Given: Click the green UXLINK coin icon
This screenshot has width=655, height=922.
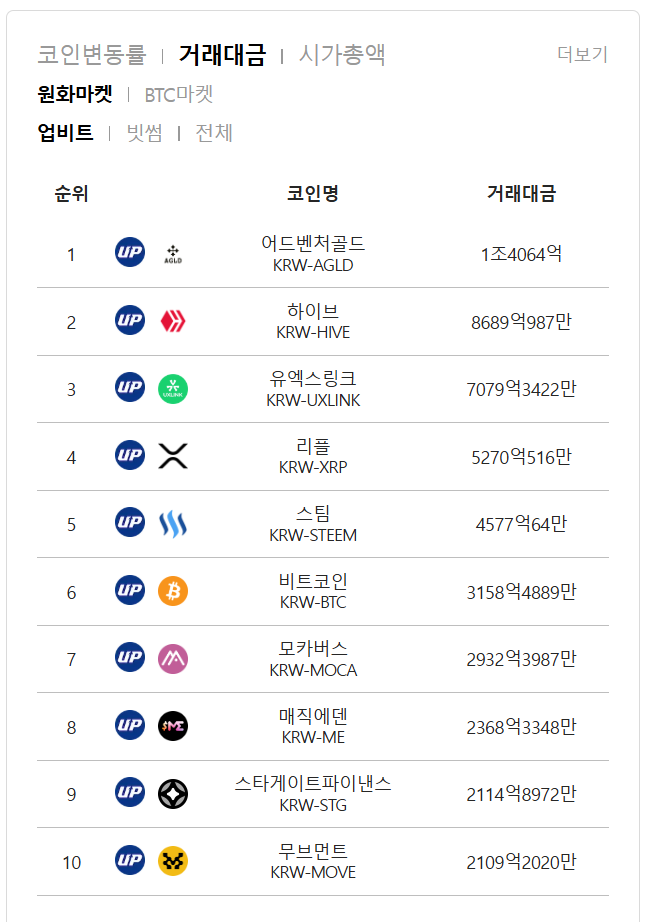Looking at the screenshot, I should tap(173, 389).
